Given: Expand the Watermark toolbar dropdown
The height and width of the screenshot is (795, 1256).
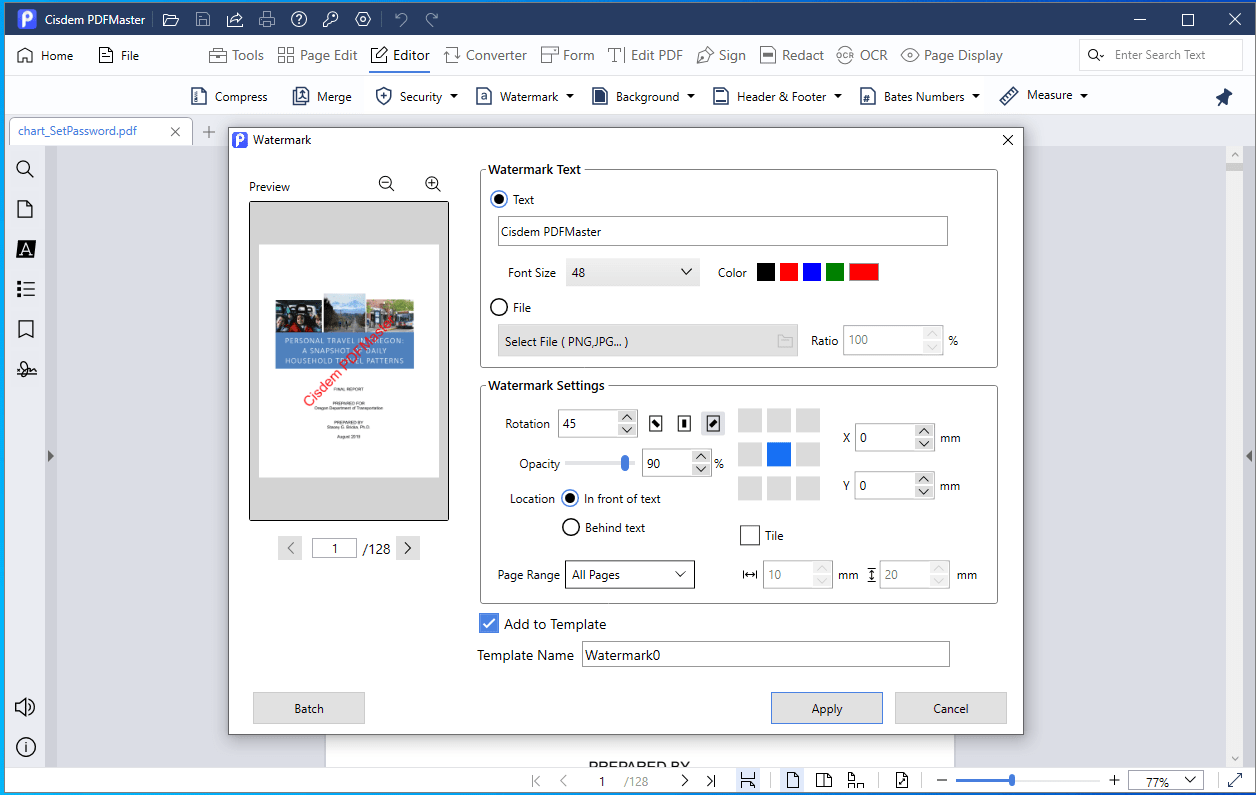Looking at the screenshot, I should 570,97.
